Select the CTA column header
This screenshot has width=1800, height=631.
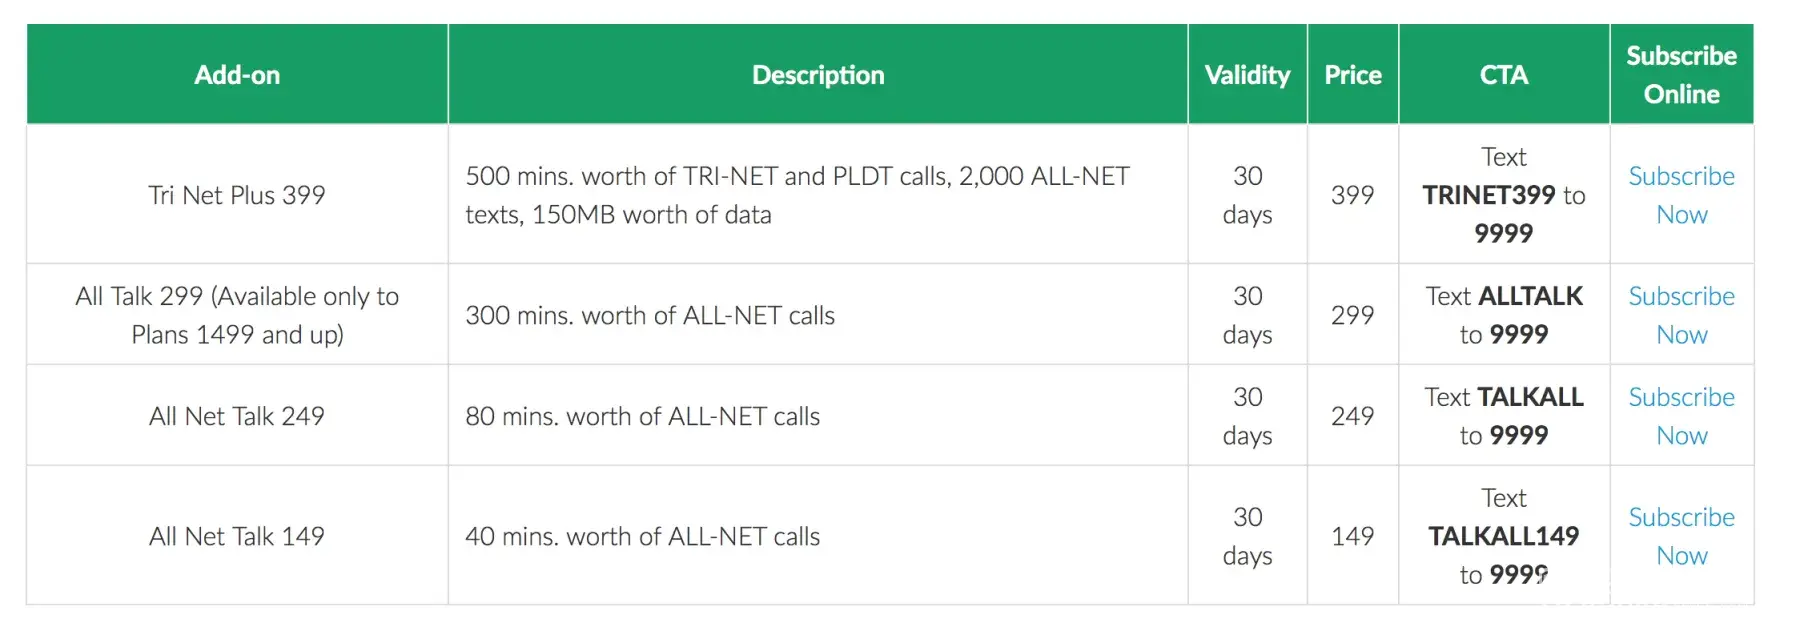[x=1503, y=75]
